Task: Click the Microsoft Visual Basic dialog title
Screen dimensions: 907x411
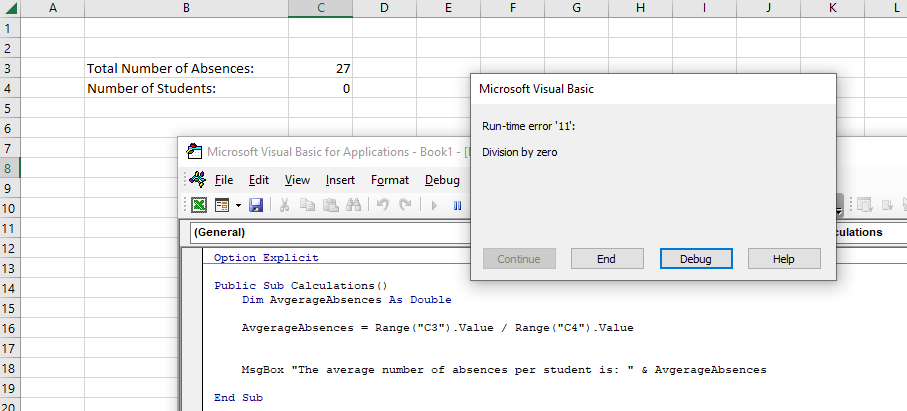Action: click(536, 89)
